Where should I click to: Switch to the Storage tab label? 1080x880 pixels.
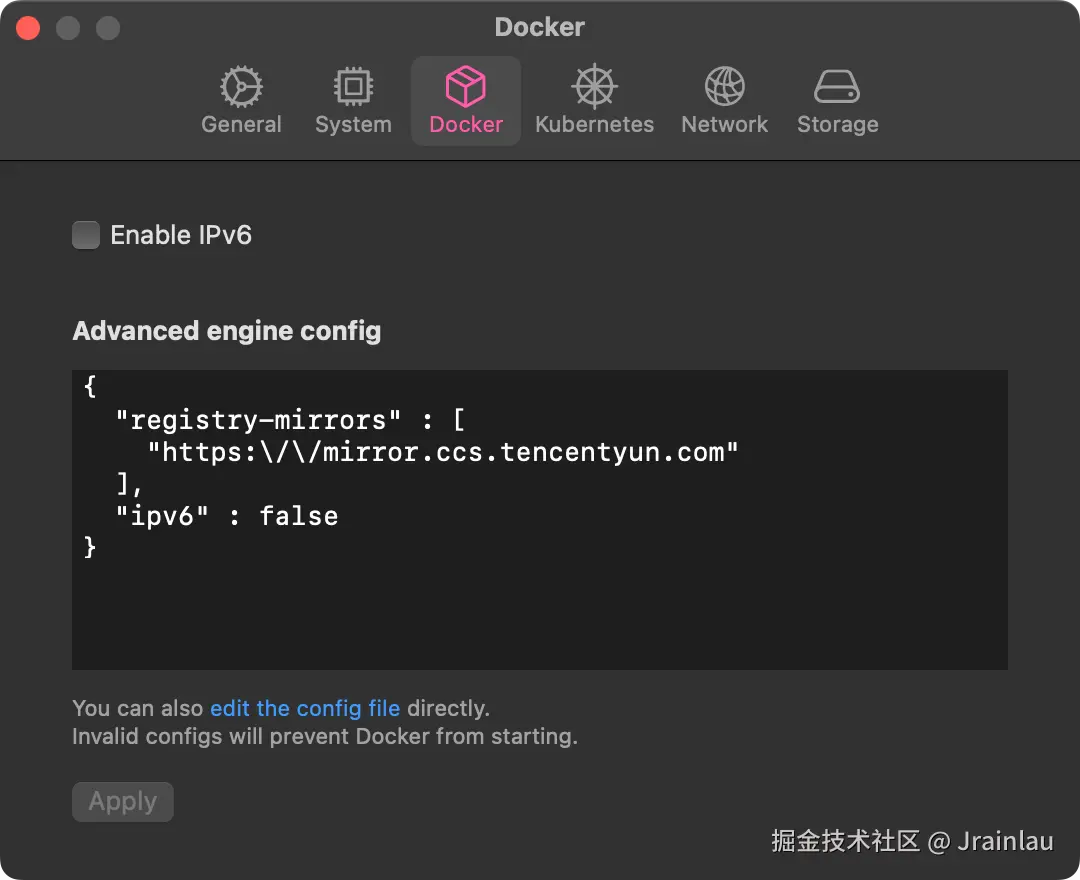(x=837, y=125)
